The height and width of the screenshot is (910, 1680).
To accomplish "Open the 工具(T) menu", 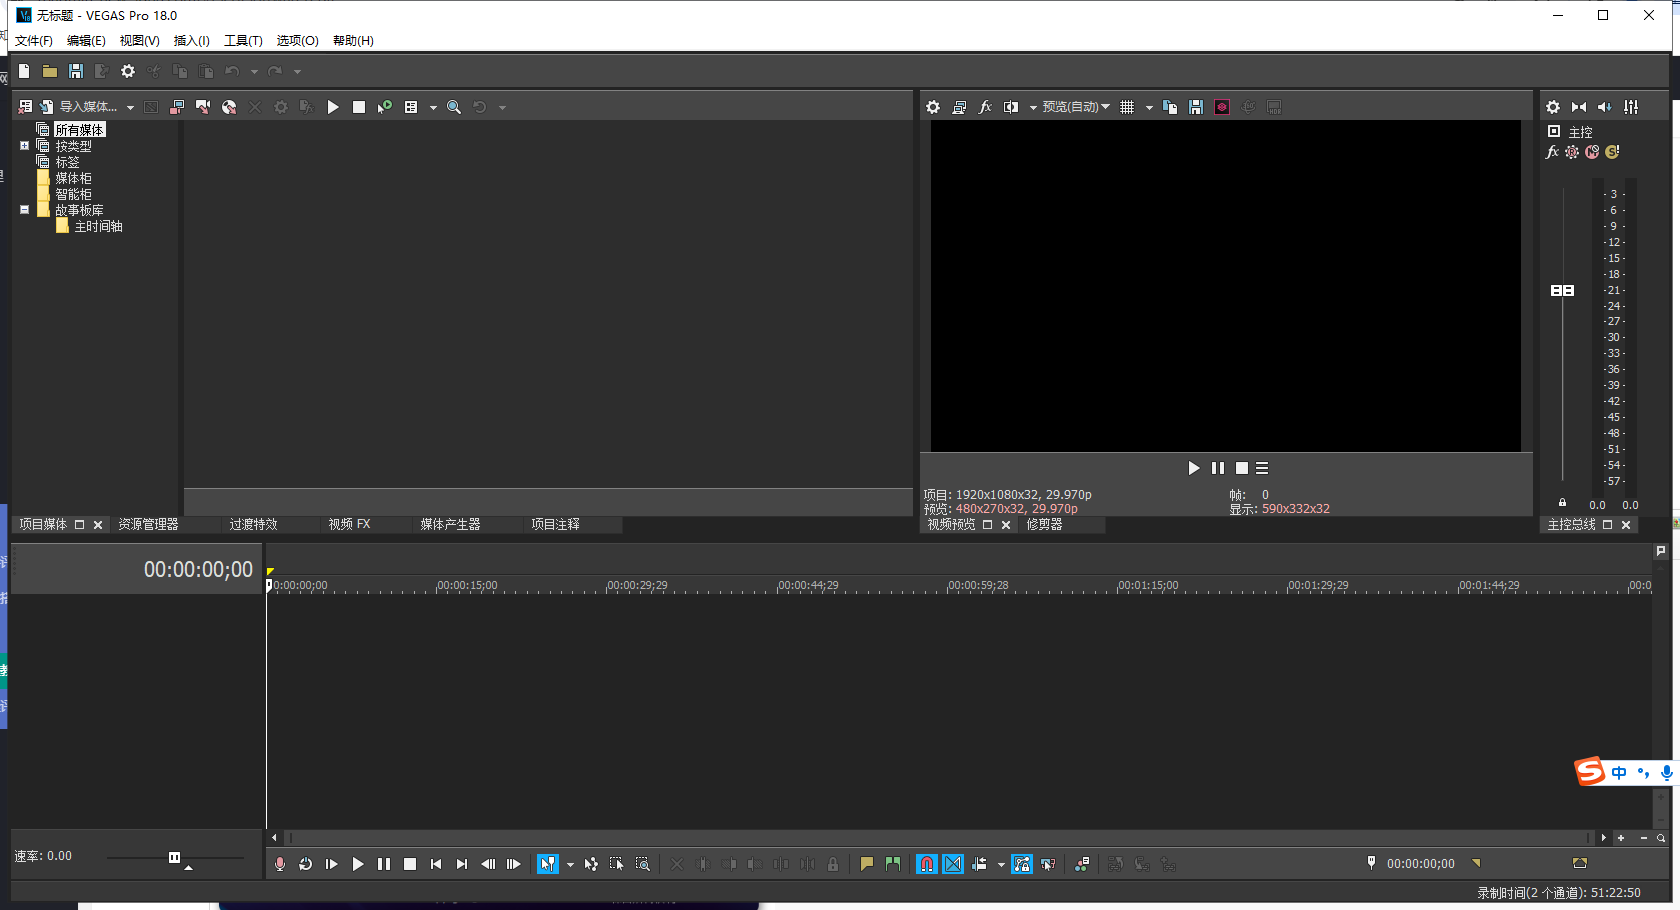I will [x=243, y=41].
